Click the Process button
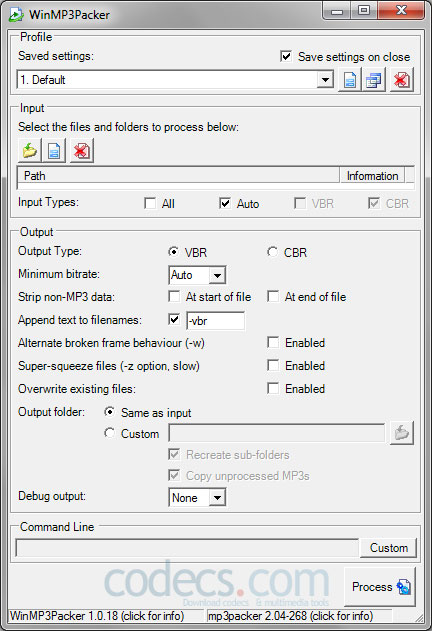The width and height of the screenshot is (432, 631). pyautogui.click(x=380, y=587)
